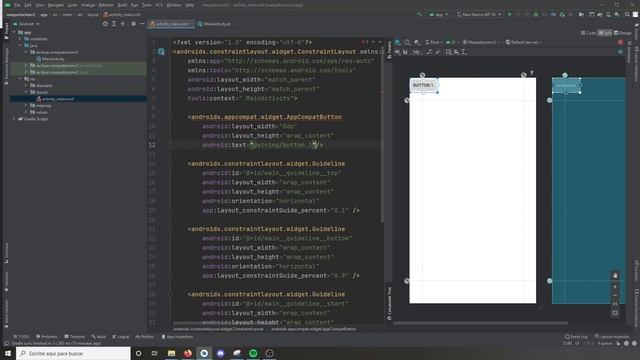Click the Palette side tab

389,50
